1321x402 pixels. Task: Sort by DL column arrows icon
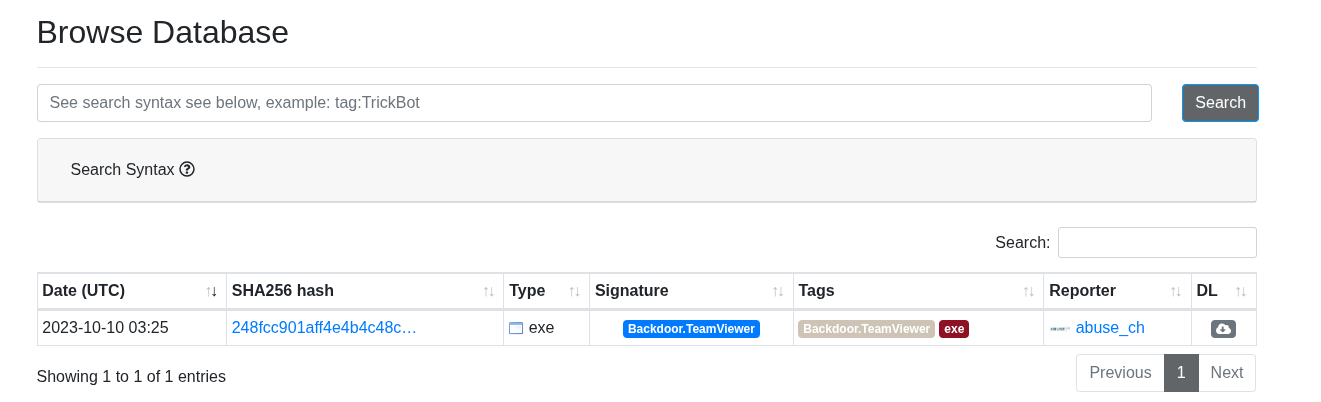click(x=1241, y=291)
